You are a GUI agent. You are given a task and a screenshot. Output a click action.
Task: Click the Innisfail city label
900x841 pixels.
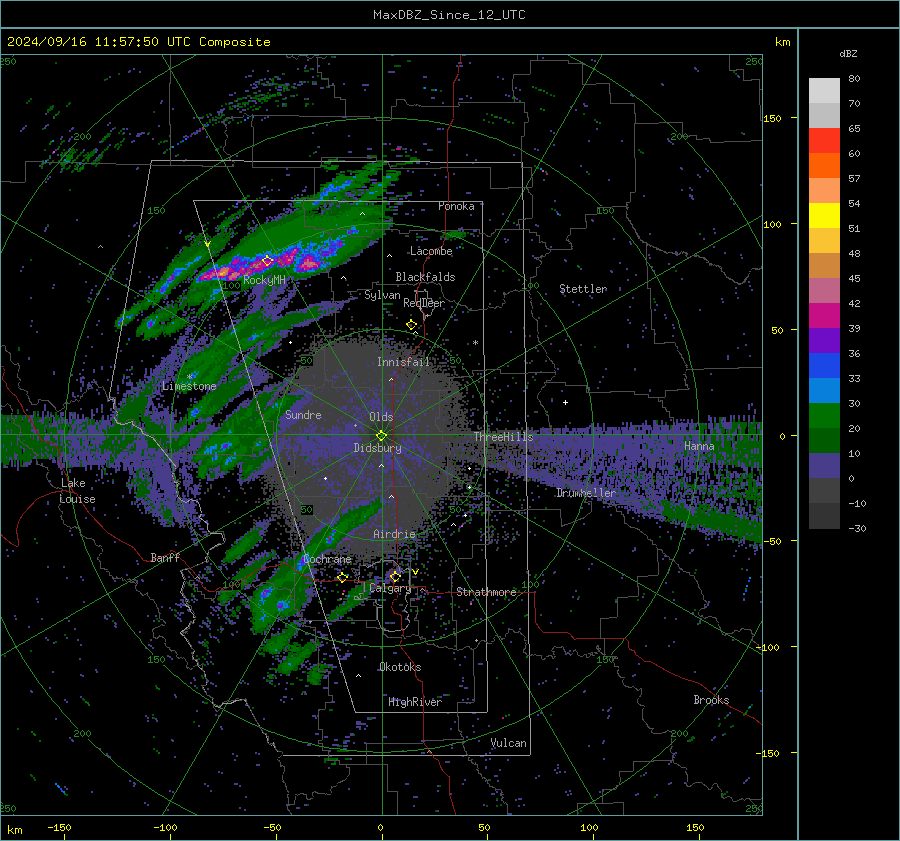(x=403, y=362)
